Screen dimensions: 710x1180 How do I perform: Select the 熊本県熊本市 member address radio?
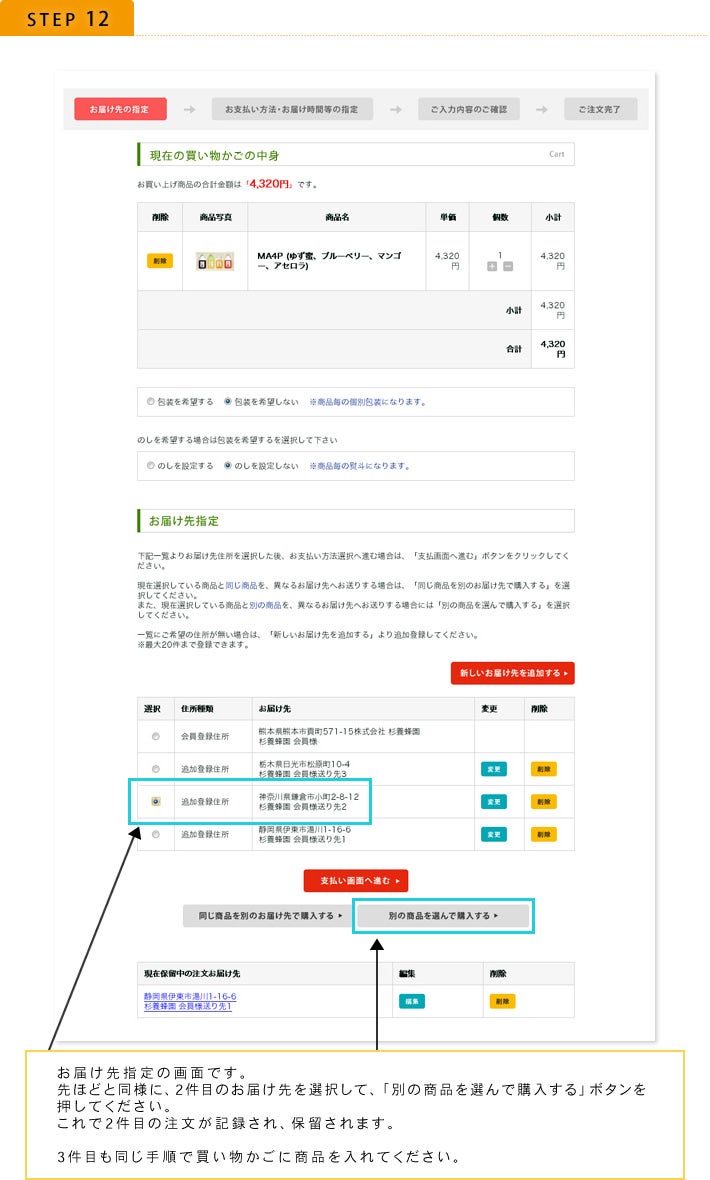[155, 737]
